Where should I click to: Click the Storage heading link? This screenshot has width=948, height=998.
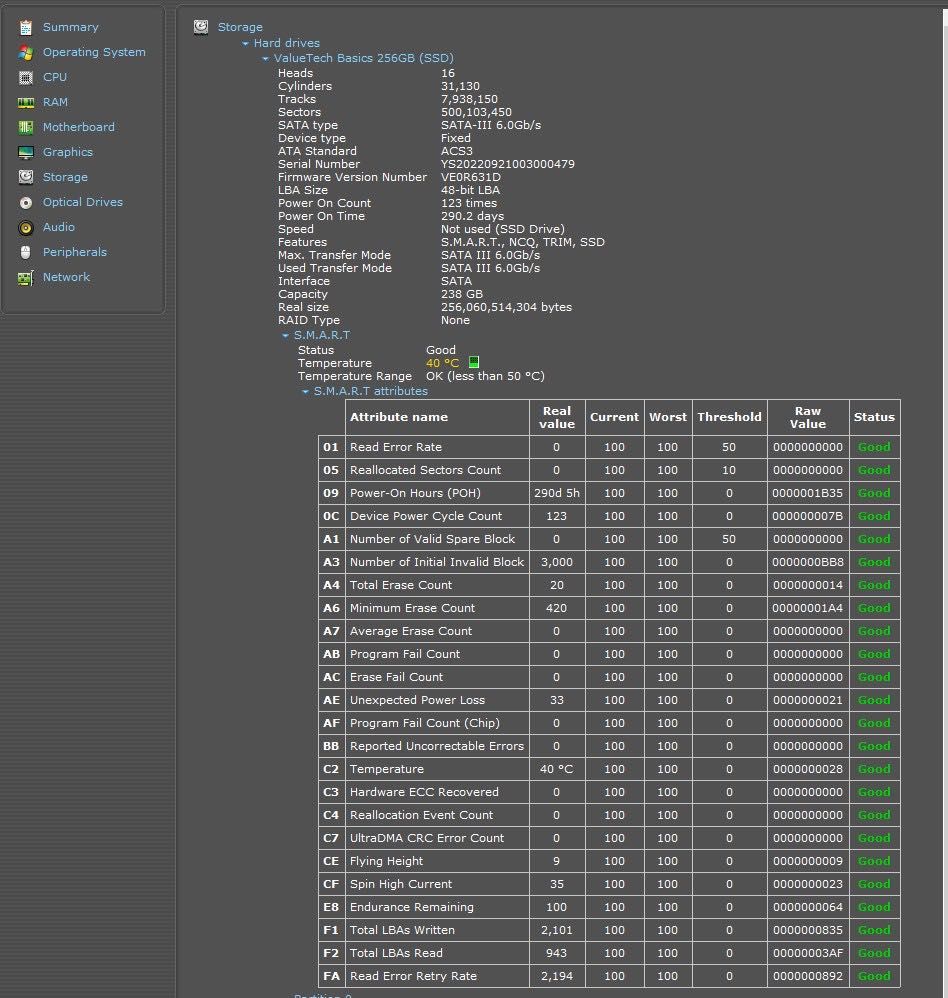click(x=240, y=27)
